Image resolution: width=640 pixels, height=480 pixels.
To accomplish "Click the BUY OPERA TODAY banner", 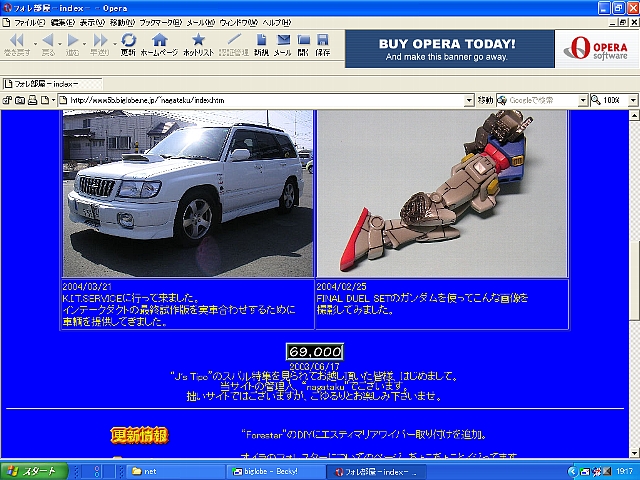I will click(450, 49).
